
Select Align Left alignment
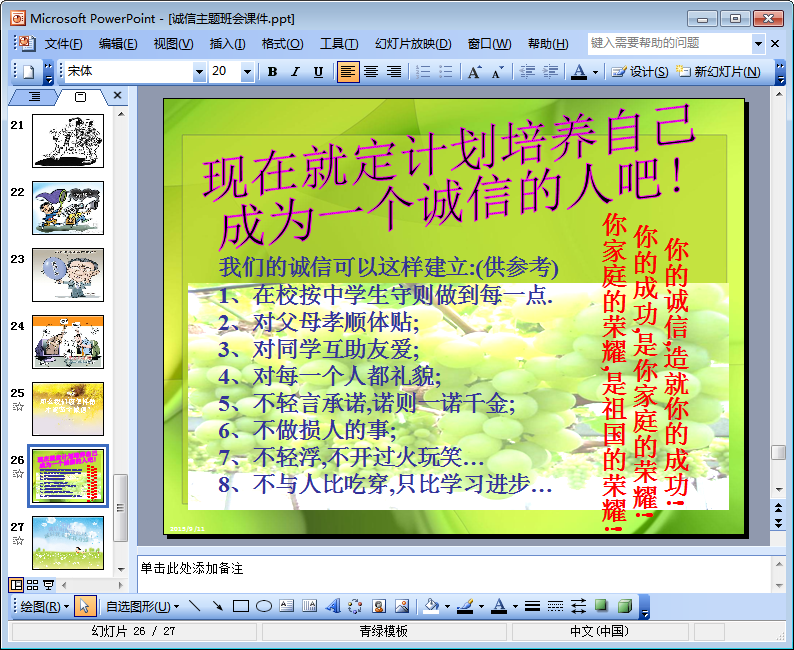(348, 72)
